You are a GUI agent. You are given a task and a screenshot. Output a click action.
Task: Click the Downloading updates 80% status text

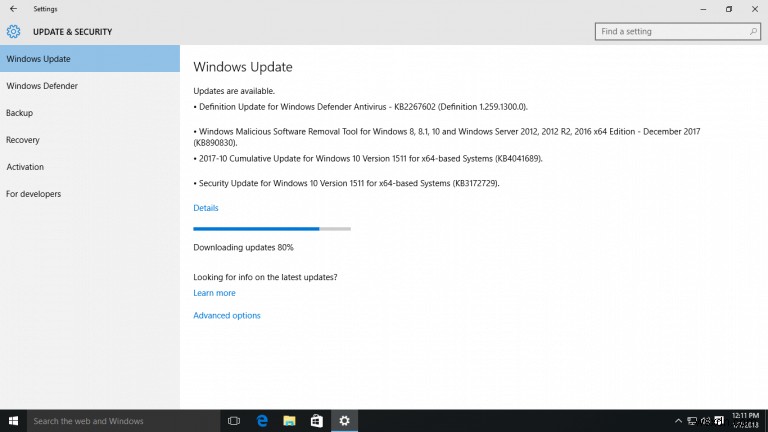coord(243,247)
